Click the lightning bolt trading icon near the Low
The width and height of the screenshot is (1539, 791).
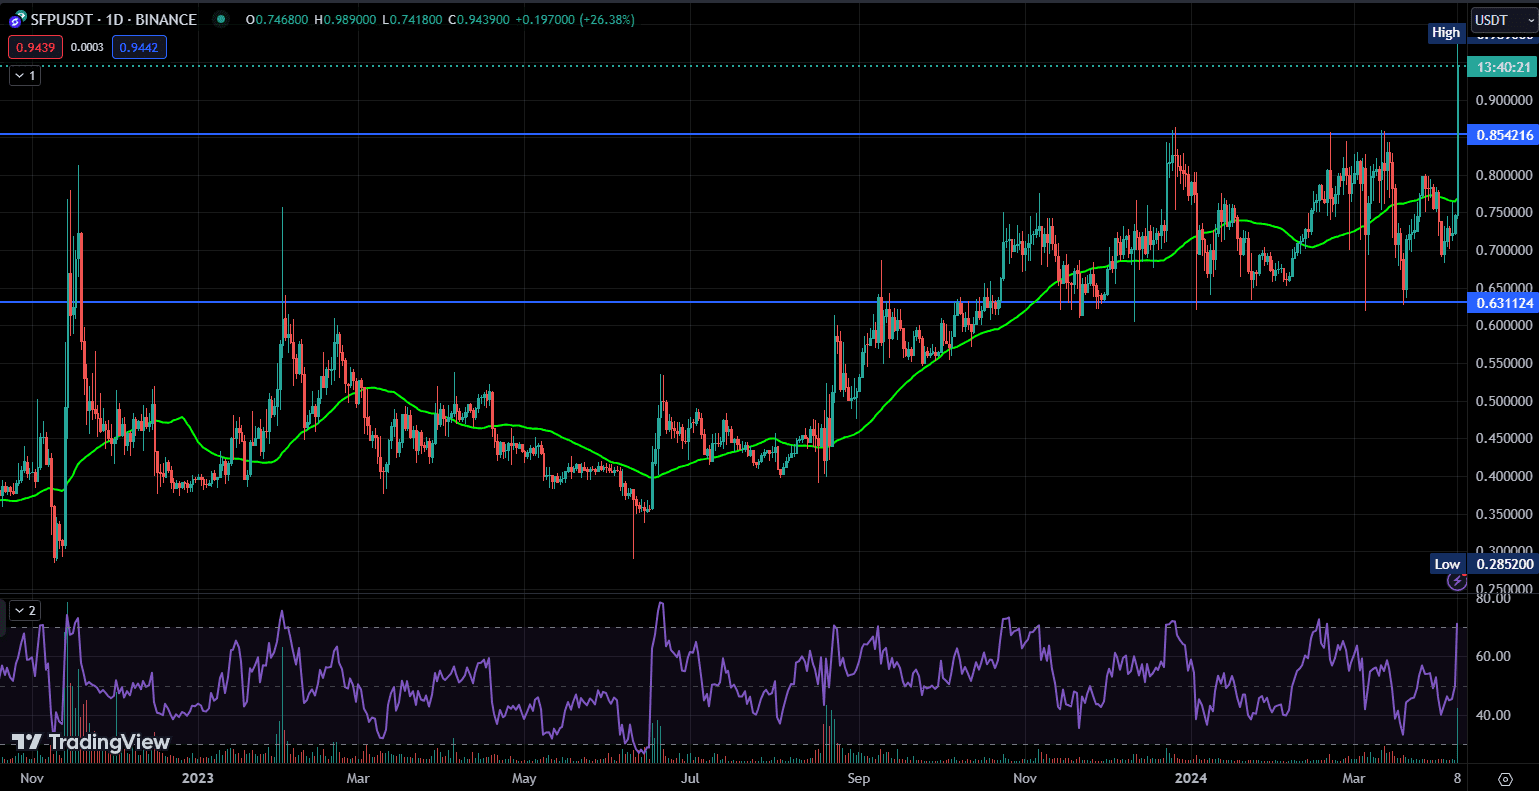1457,582
